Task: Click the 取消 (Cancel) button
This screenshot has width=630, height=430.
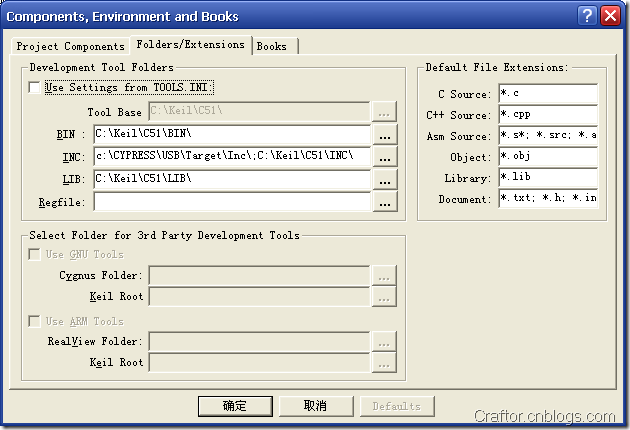Action: [x=316, y=406]
